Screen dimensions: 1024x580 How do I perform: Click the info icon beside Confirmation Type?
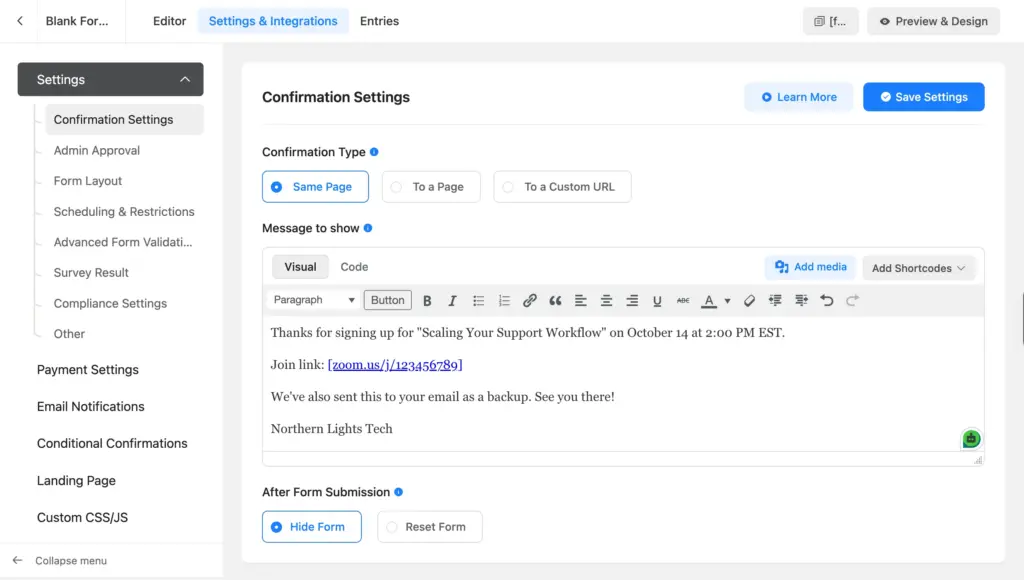coord(374,152)
